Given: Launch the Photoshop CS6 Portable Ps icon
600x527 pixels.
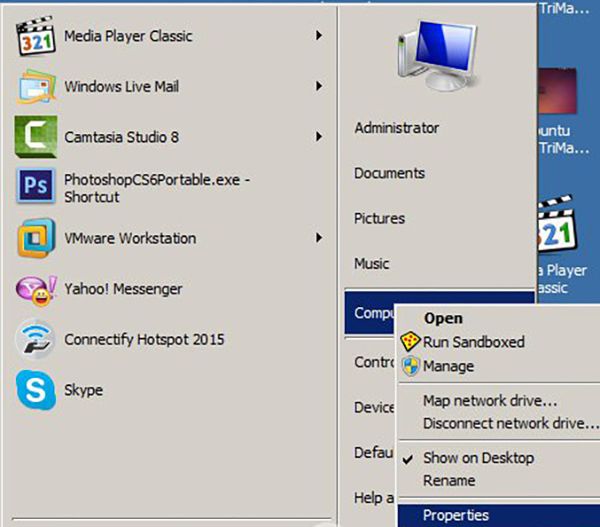Looking at the screenshot, I should 36,186.
